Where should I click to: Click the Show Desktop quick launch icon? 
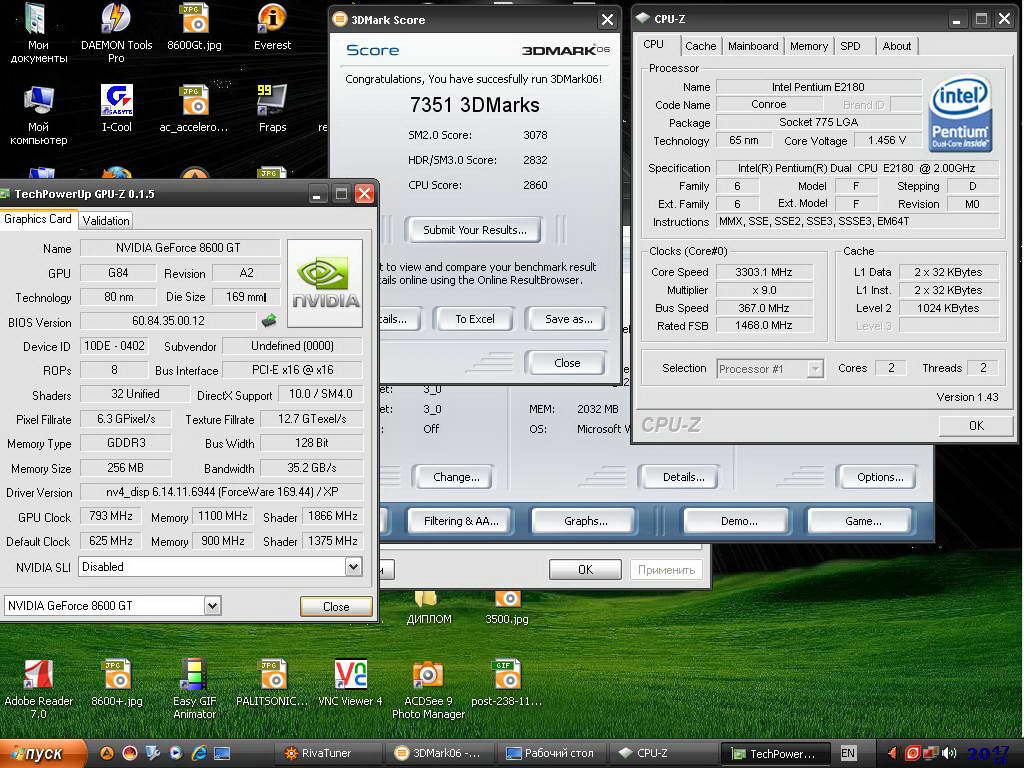tap(222, 753)
